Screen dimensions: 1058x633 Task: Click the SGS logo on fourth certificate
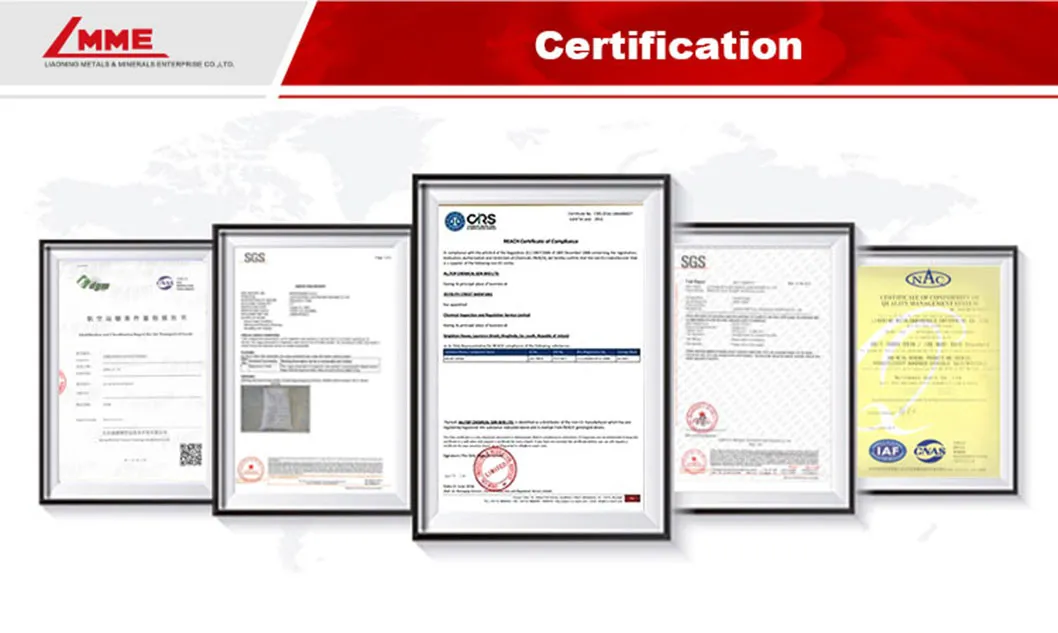point(693,262)
